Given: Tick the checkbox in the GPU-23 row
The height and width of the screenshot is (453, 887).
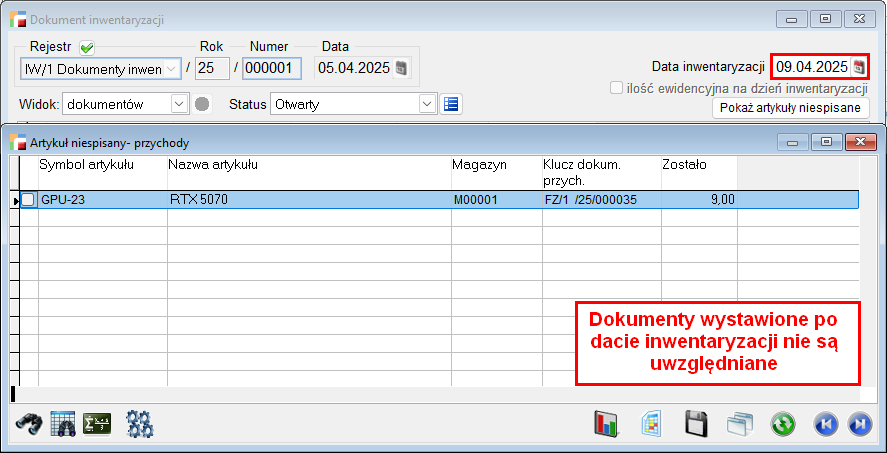Looking at the screenshot, I should click(28, 200).
